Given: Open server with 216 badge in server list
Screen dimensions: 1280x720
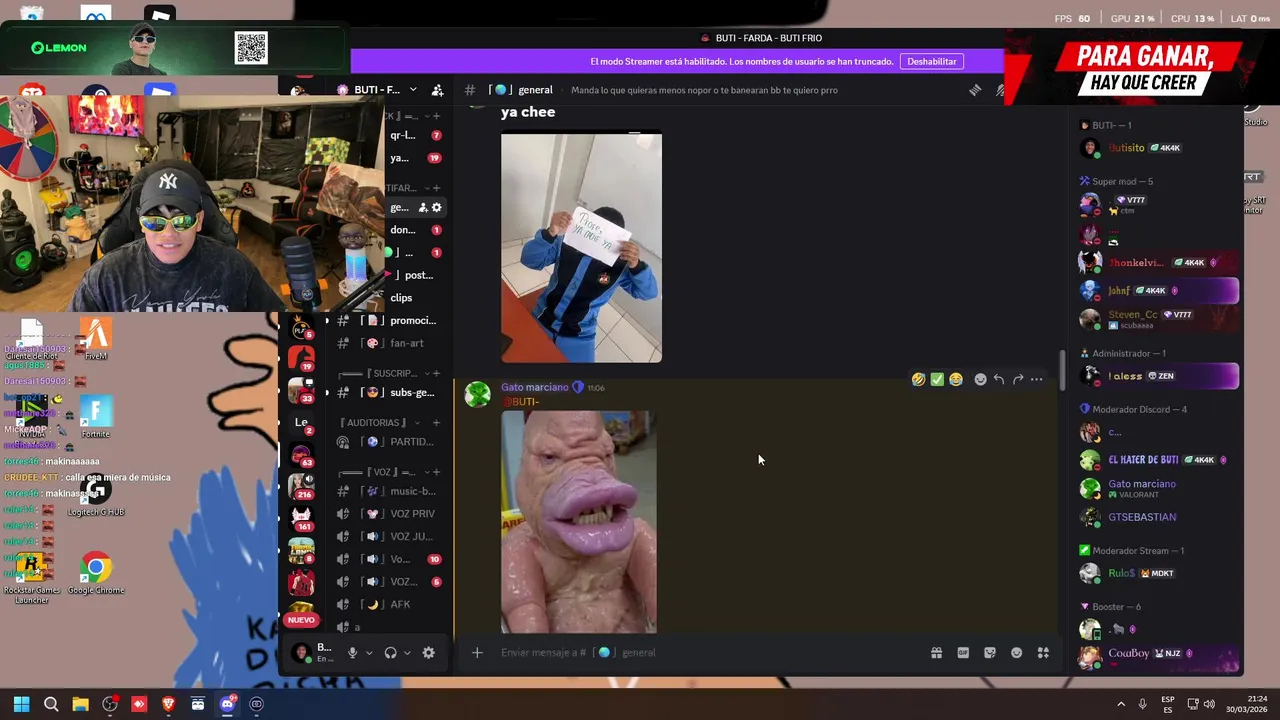Looking at the screenshot, I should tap(301, 487).
